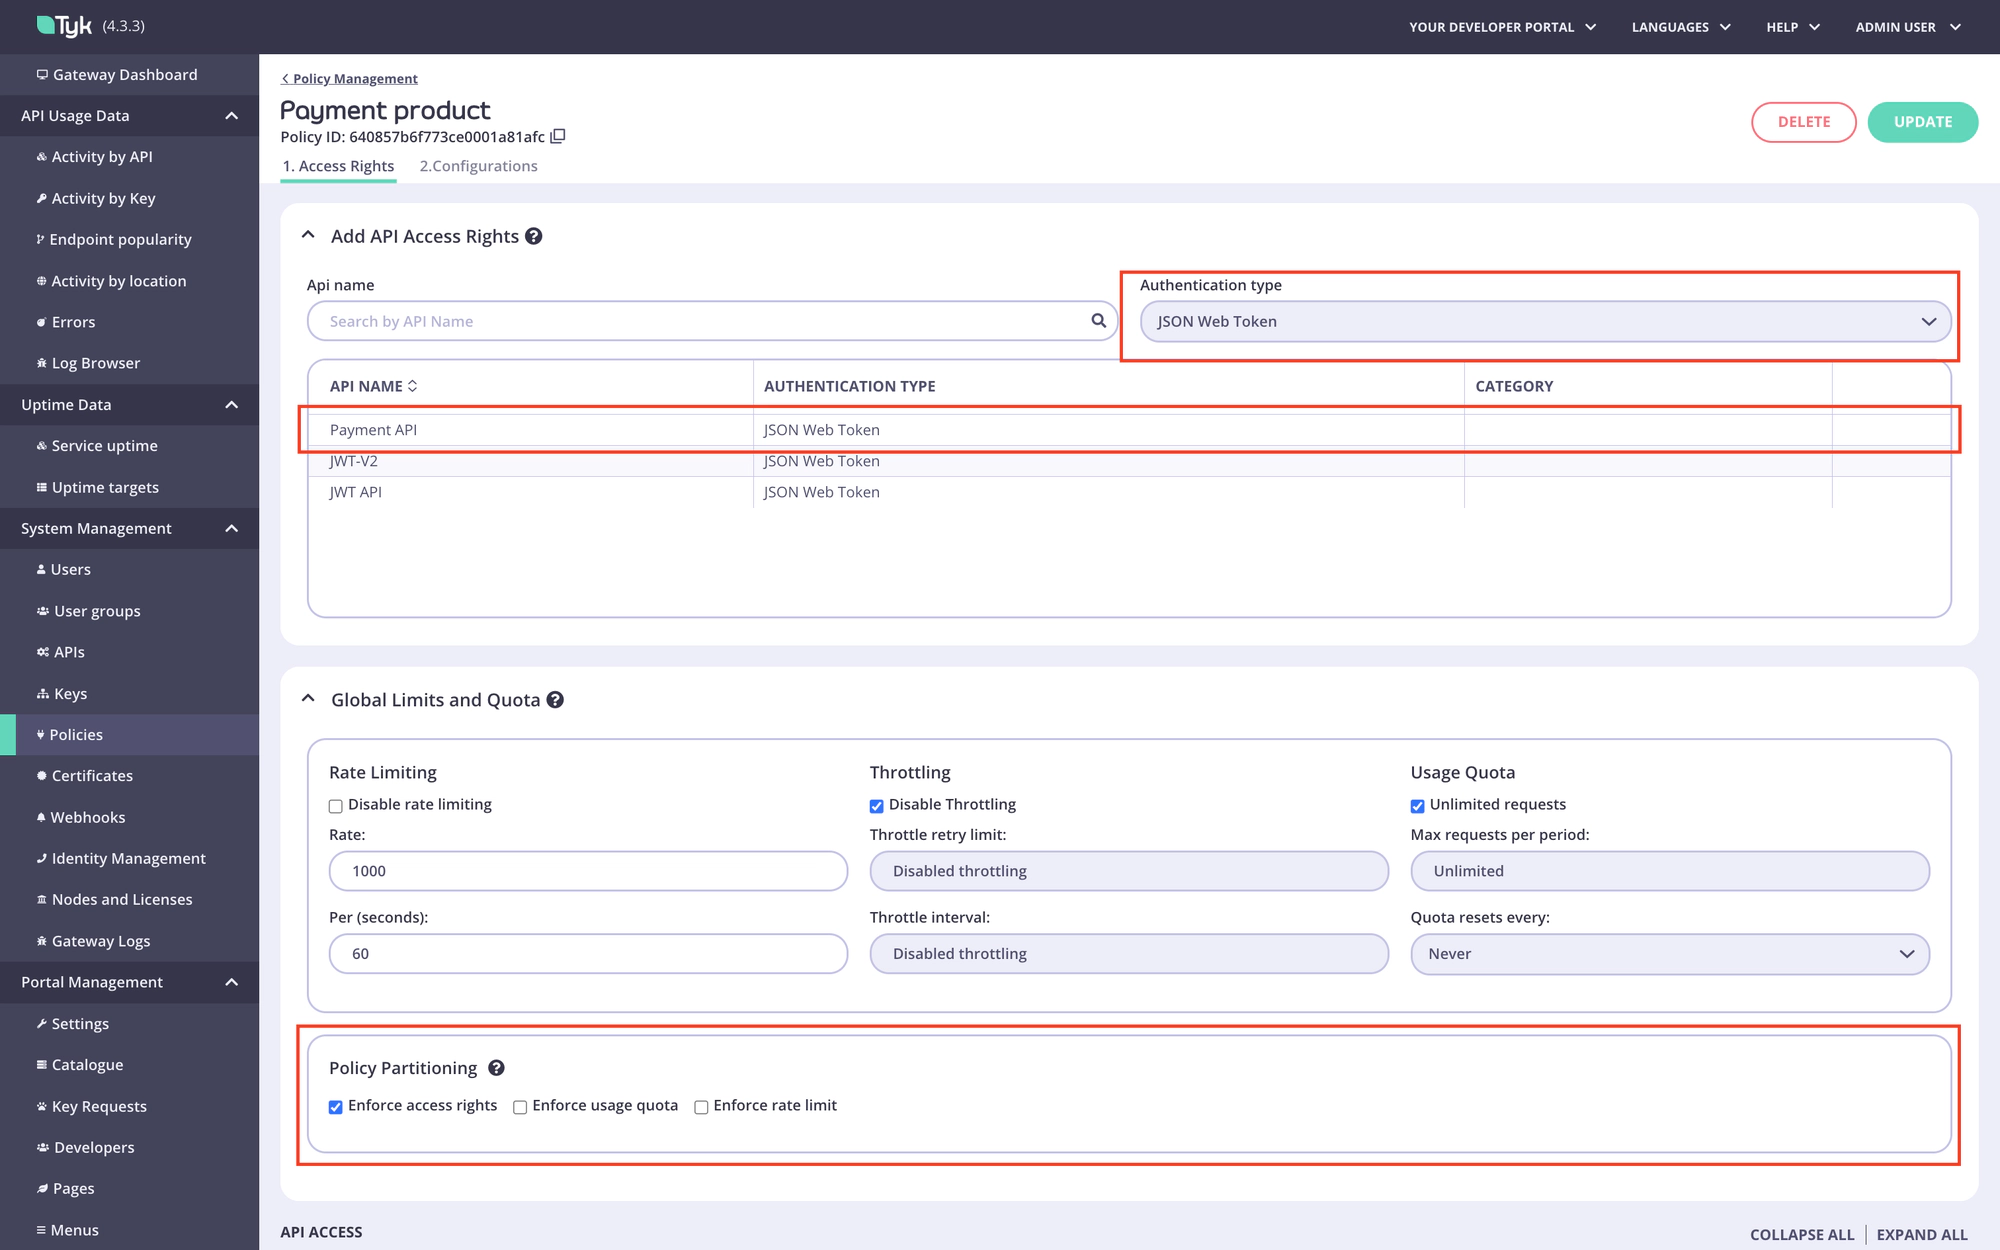This screenshot has width=2000, height=1250.
Task: Toggle Disable rate limiting checkbox
Action: pos(337,805)
